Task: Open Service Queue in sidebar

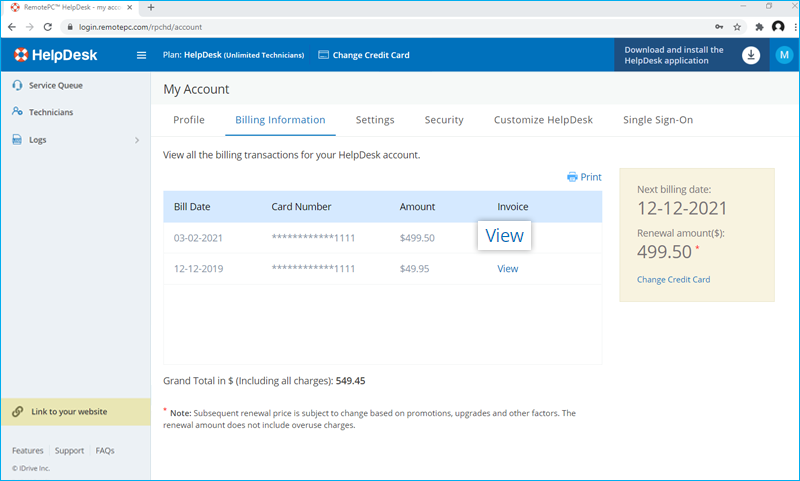Action: (55, 85)
